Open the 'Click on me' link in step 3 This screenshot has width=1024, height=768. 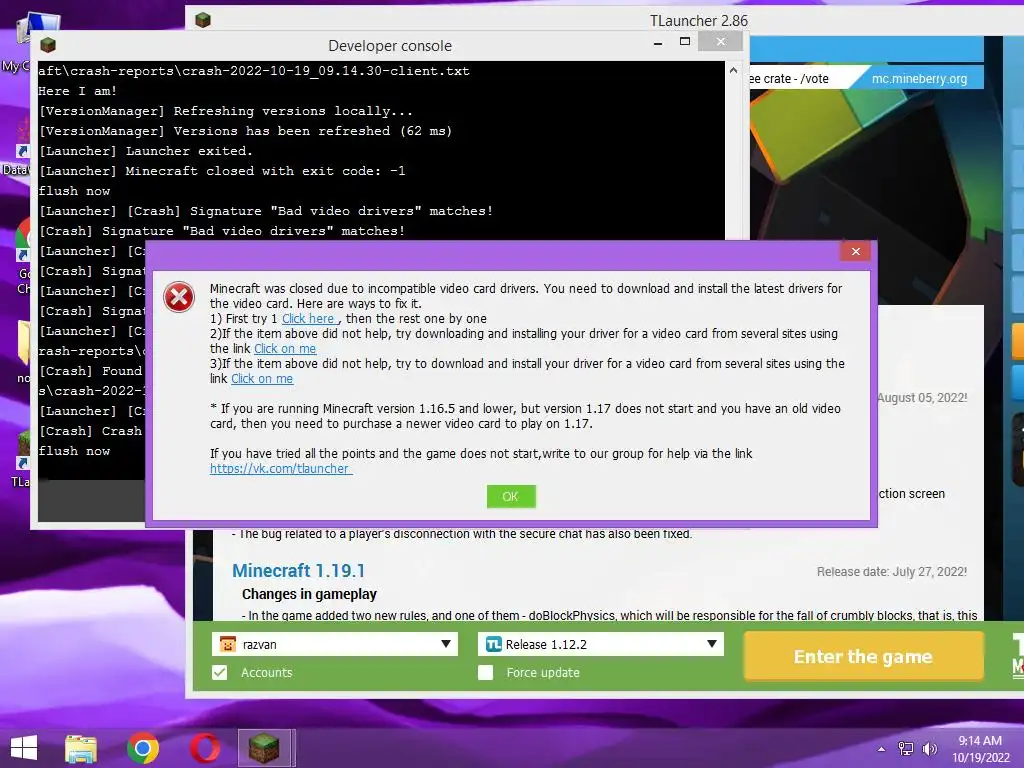(x=262, y=379)
